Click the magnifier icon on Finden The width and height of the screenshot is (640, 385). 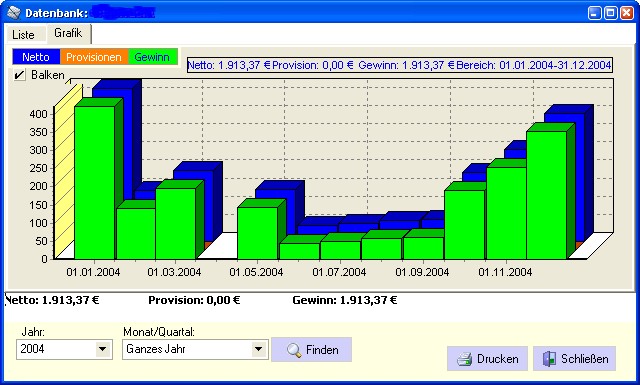pyautogui.click(x=294, y=350)
